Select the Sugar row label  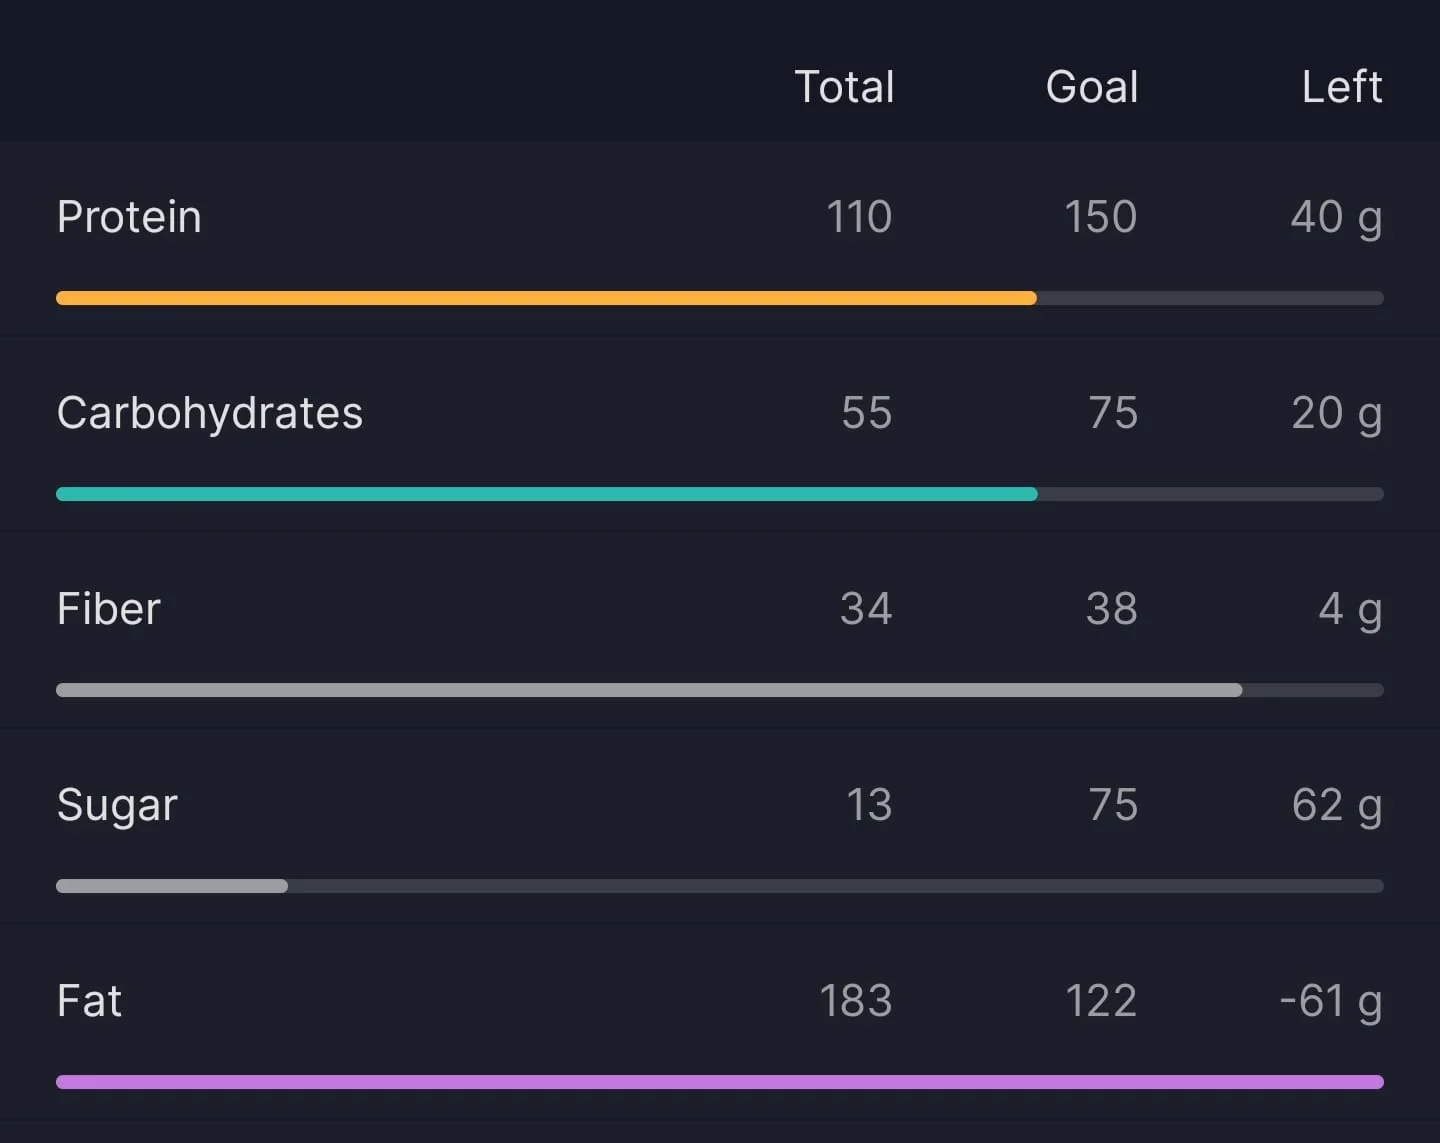tap(117, 806)
